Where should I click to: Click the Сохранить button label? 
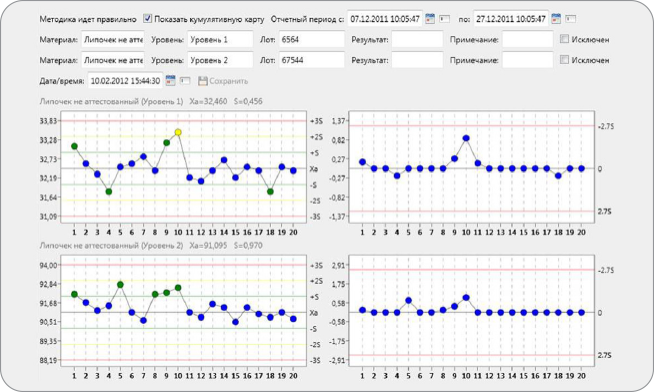tap(229, 81)
